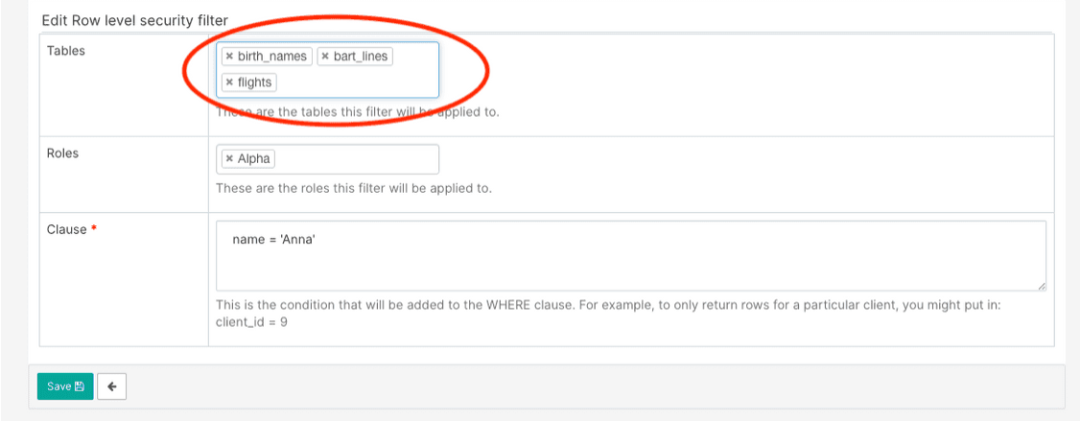Remove the birth_names table tag
The image size is (1080, 421).
[x=229, y=57]
